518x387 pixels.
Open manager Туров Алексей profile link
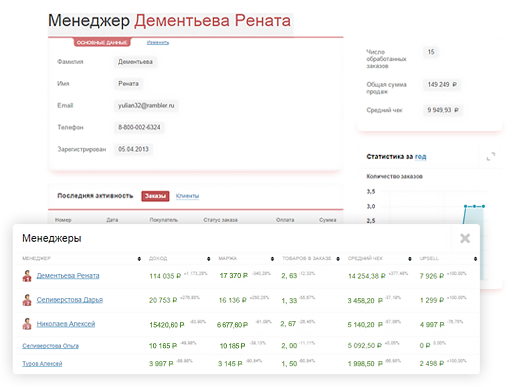pyautogui.click(x=42, y=363)
